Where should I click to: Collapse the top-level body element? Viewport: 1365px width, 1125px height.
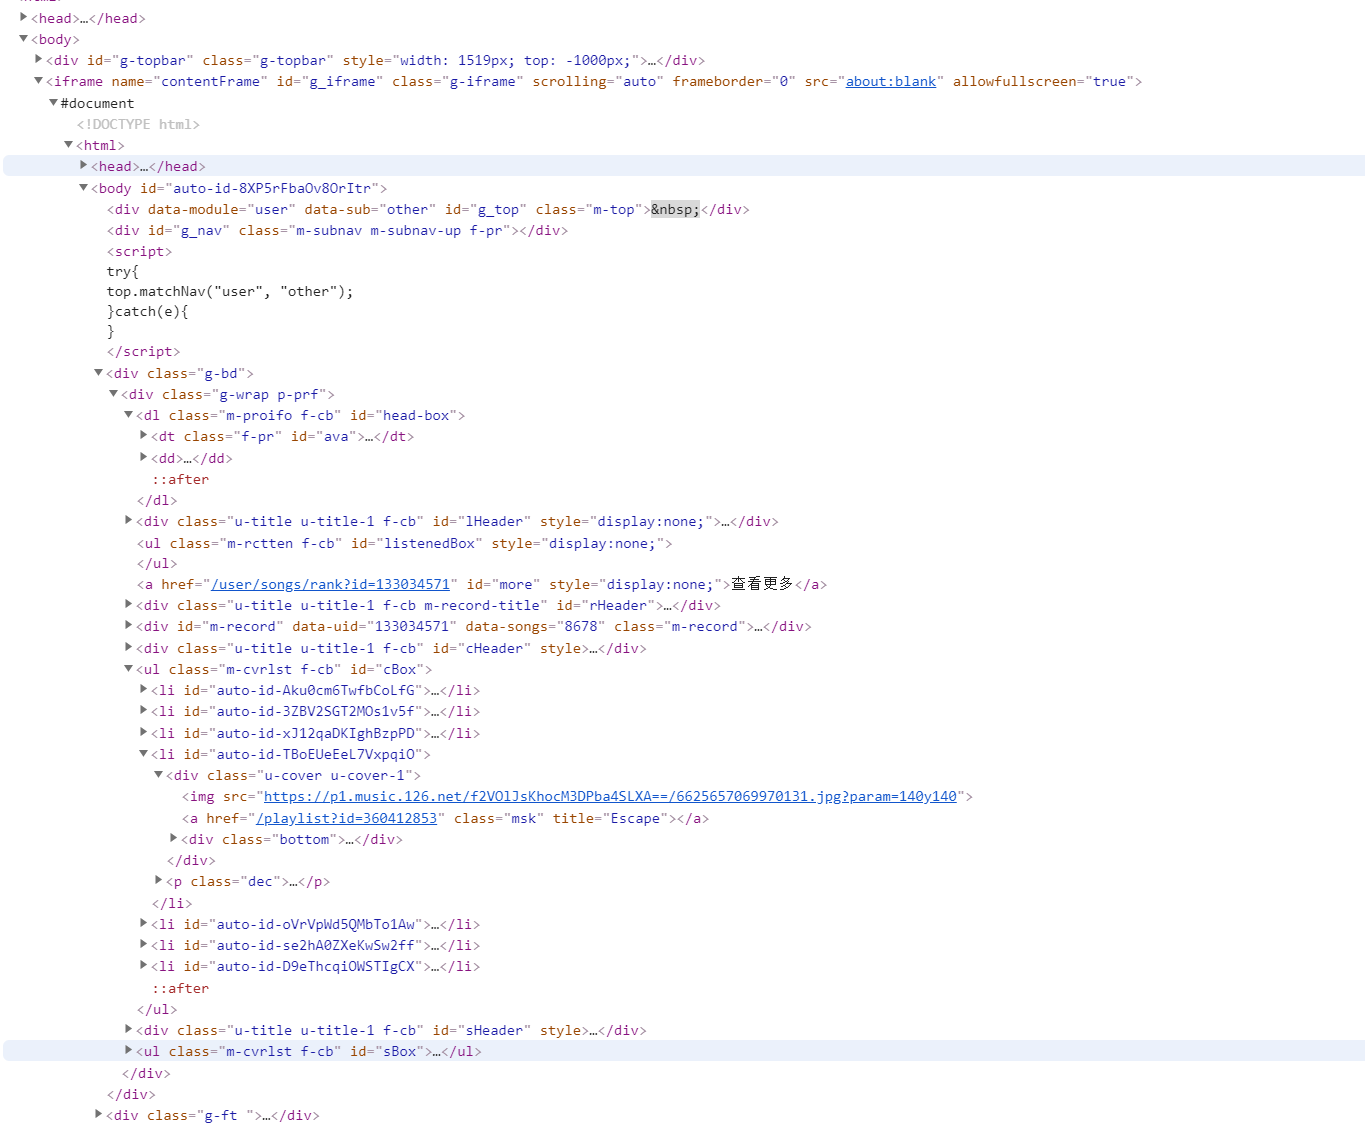pyautogui.click(x=24, y=38)
